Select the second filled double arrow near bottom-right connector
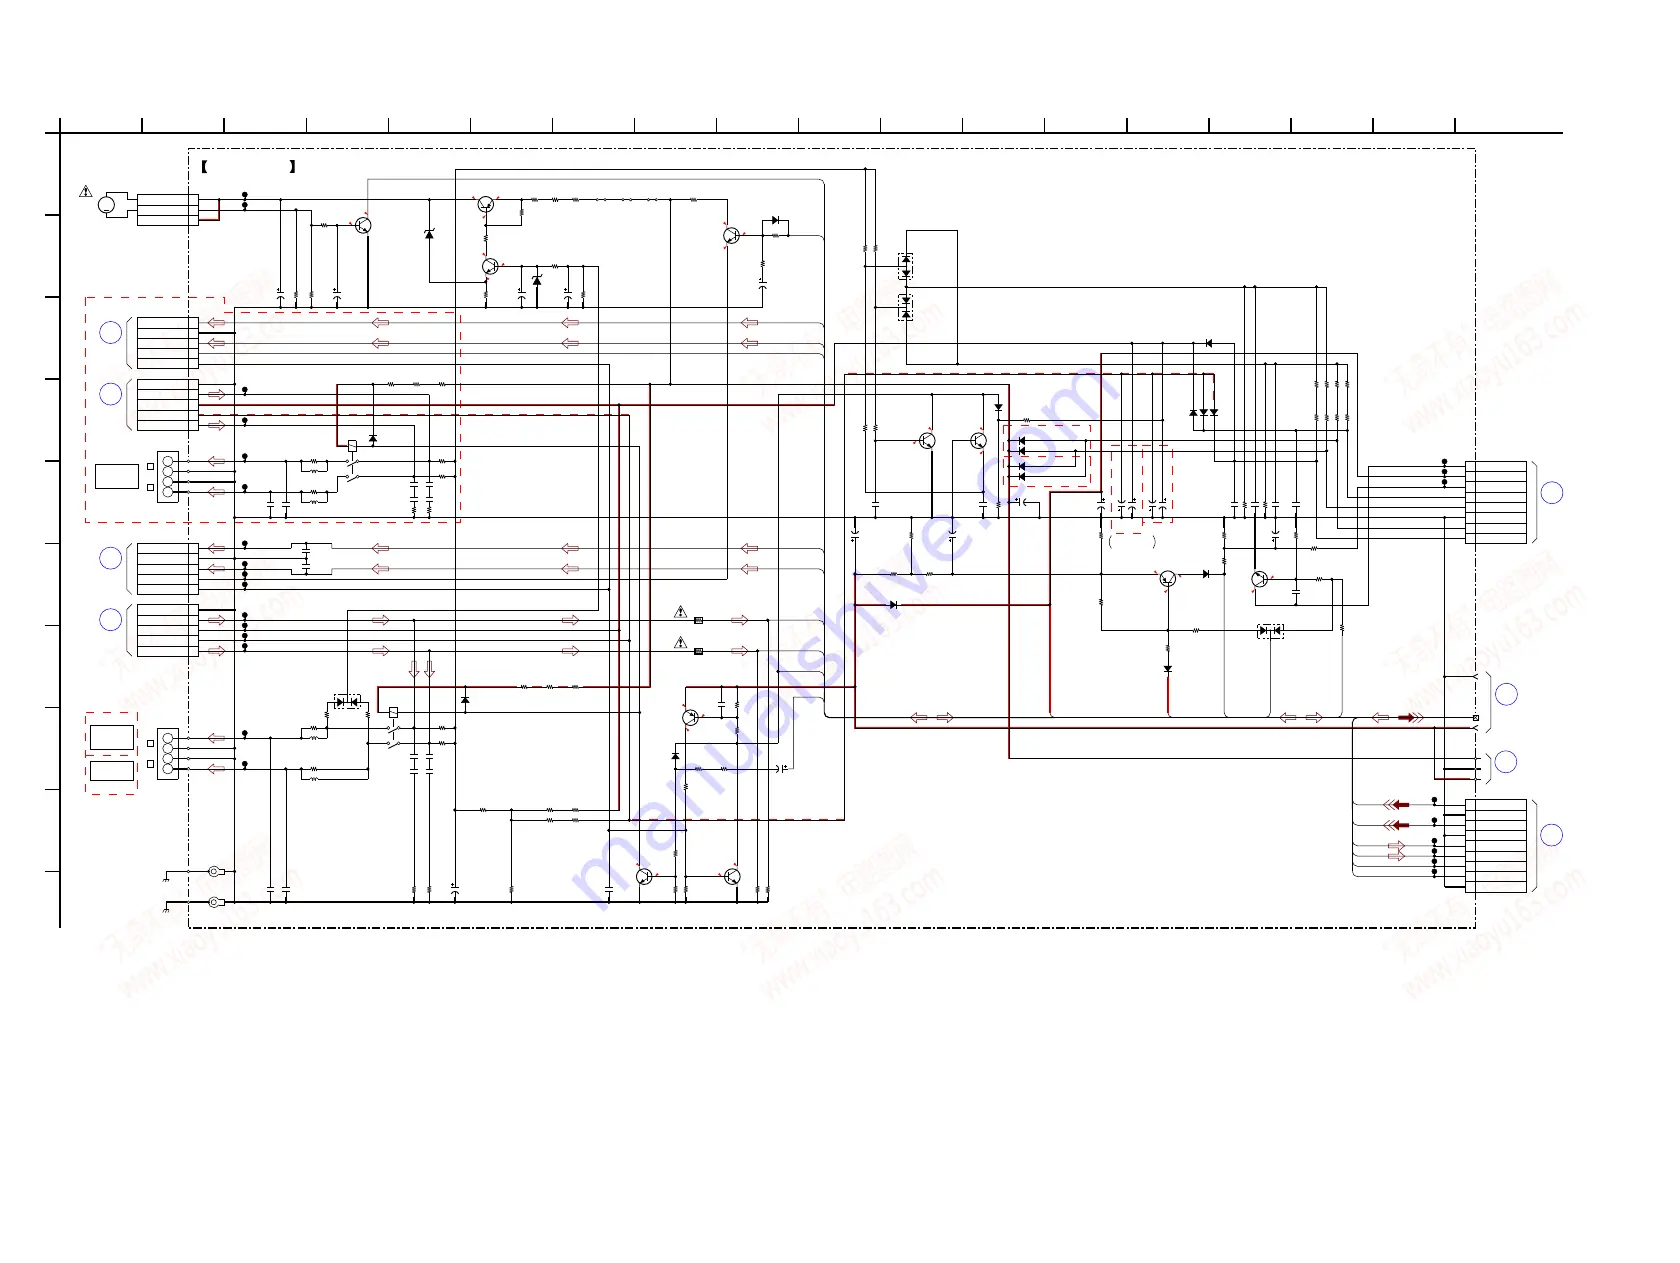This screenshot has height=1263, width=1680. coord(1396,825)
